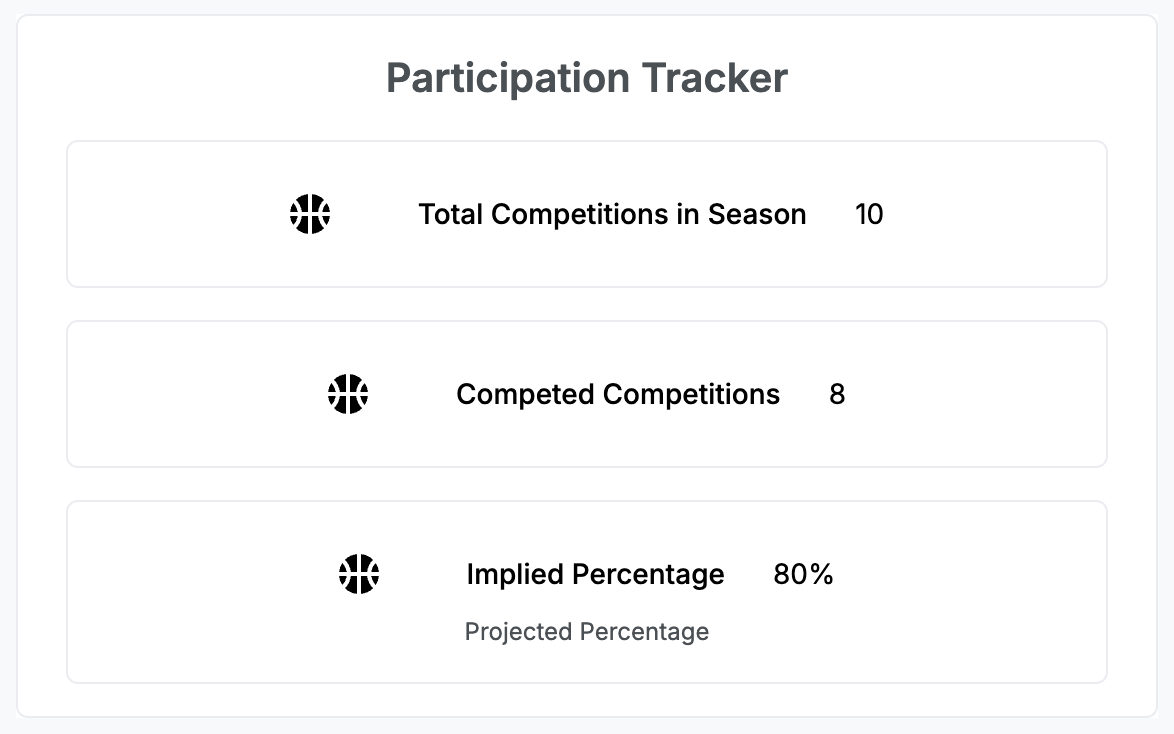Click the competed competitions value 8
This screenshot has width=1174, height=734.
click(x=837, y=394)
